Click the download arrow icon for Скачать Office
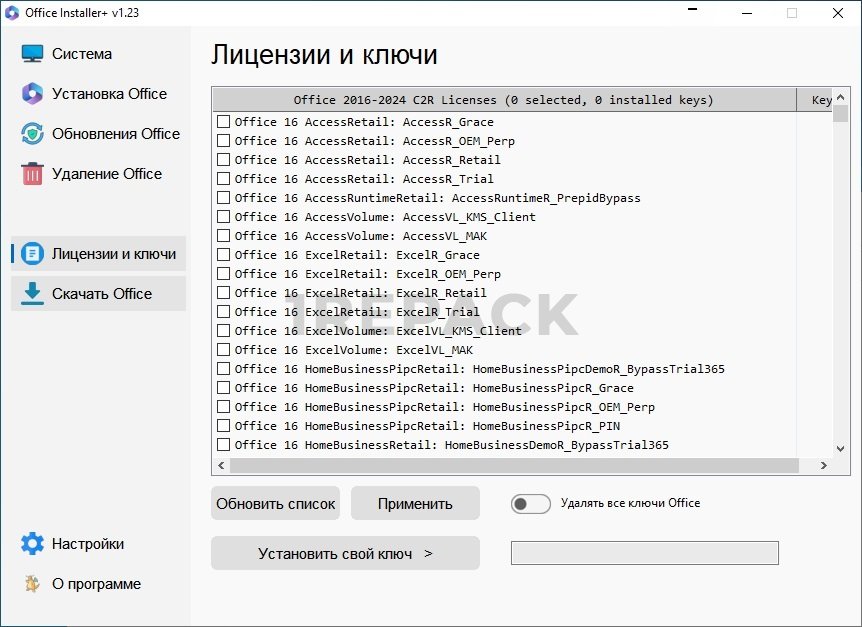 (33, 294)
